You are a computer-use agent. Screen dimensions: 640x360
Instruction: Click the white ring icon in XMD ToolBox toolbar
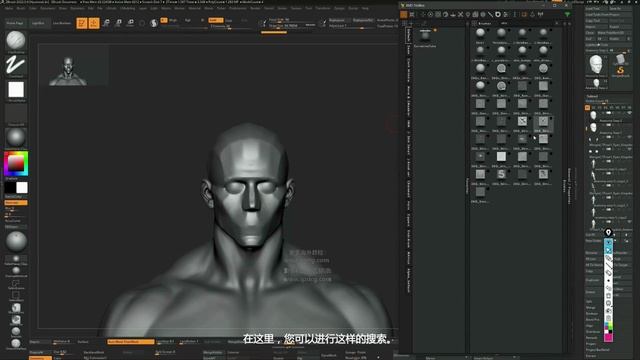tap(498, 15)
